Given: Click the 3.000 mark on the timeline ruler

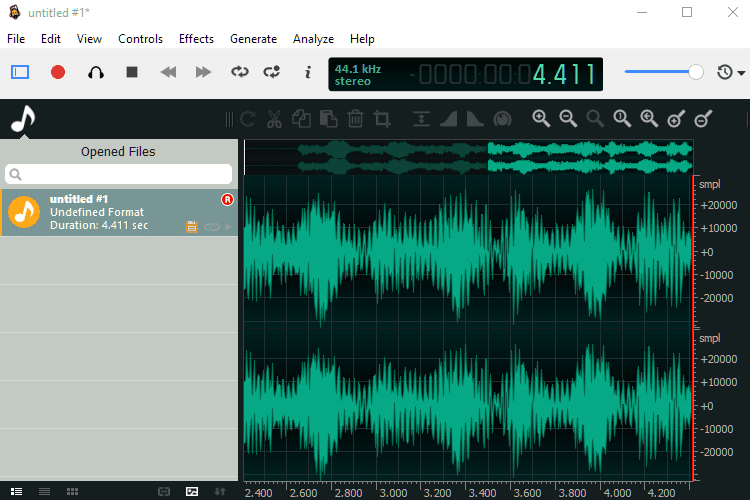Looking at the screenshot, I should pos(393,493).
